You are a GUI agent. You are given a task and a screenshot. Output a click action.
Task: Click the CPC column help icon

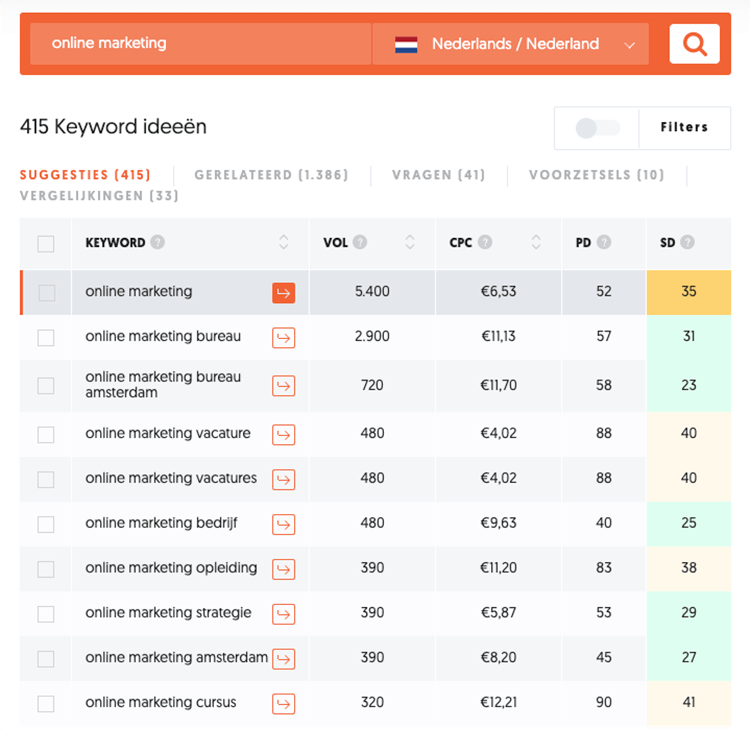point(485,242)
